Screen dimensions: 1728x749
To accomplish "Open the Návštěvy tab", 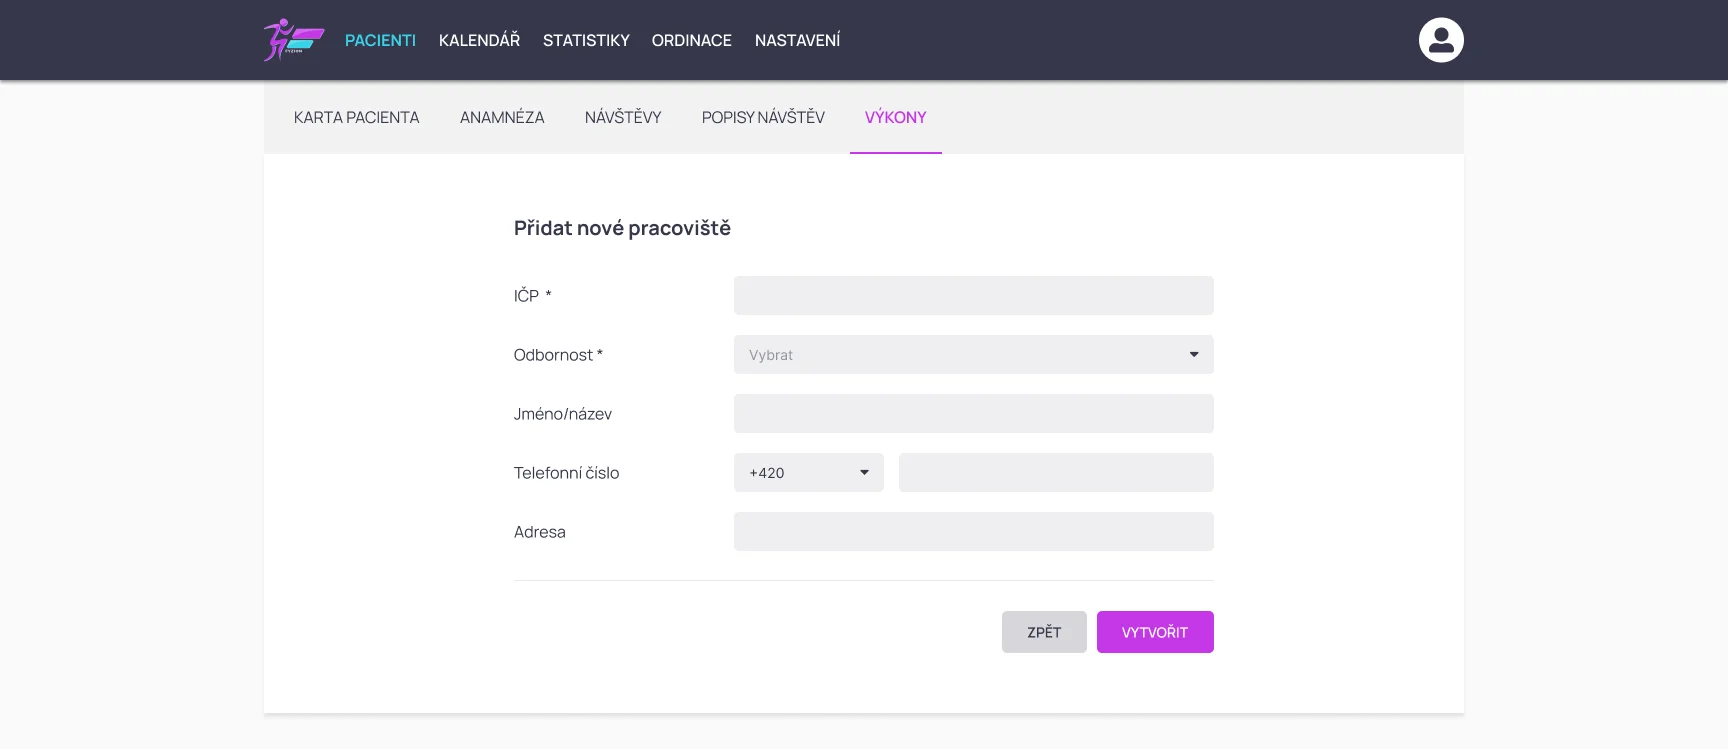I will point(623,117).
